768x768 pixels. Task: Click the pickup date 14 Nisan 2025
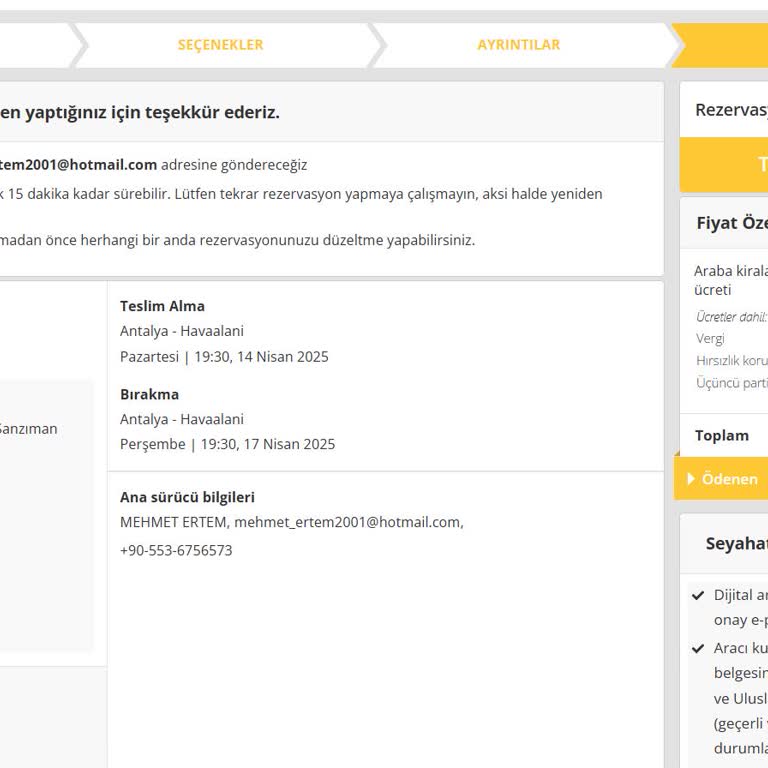tap(282, 357)
